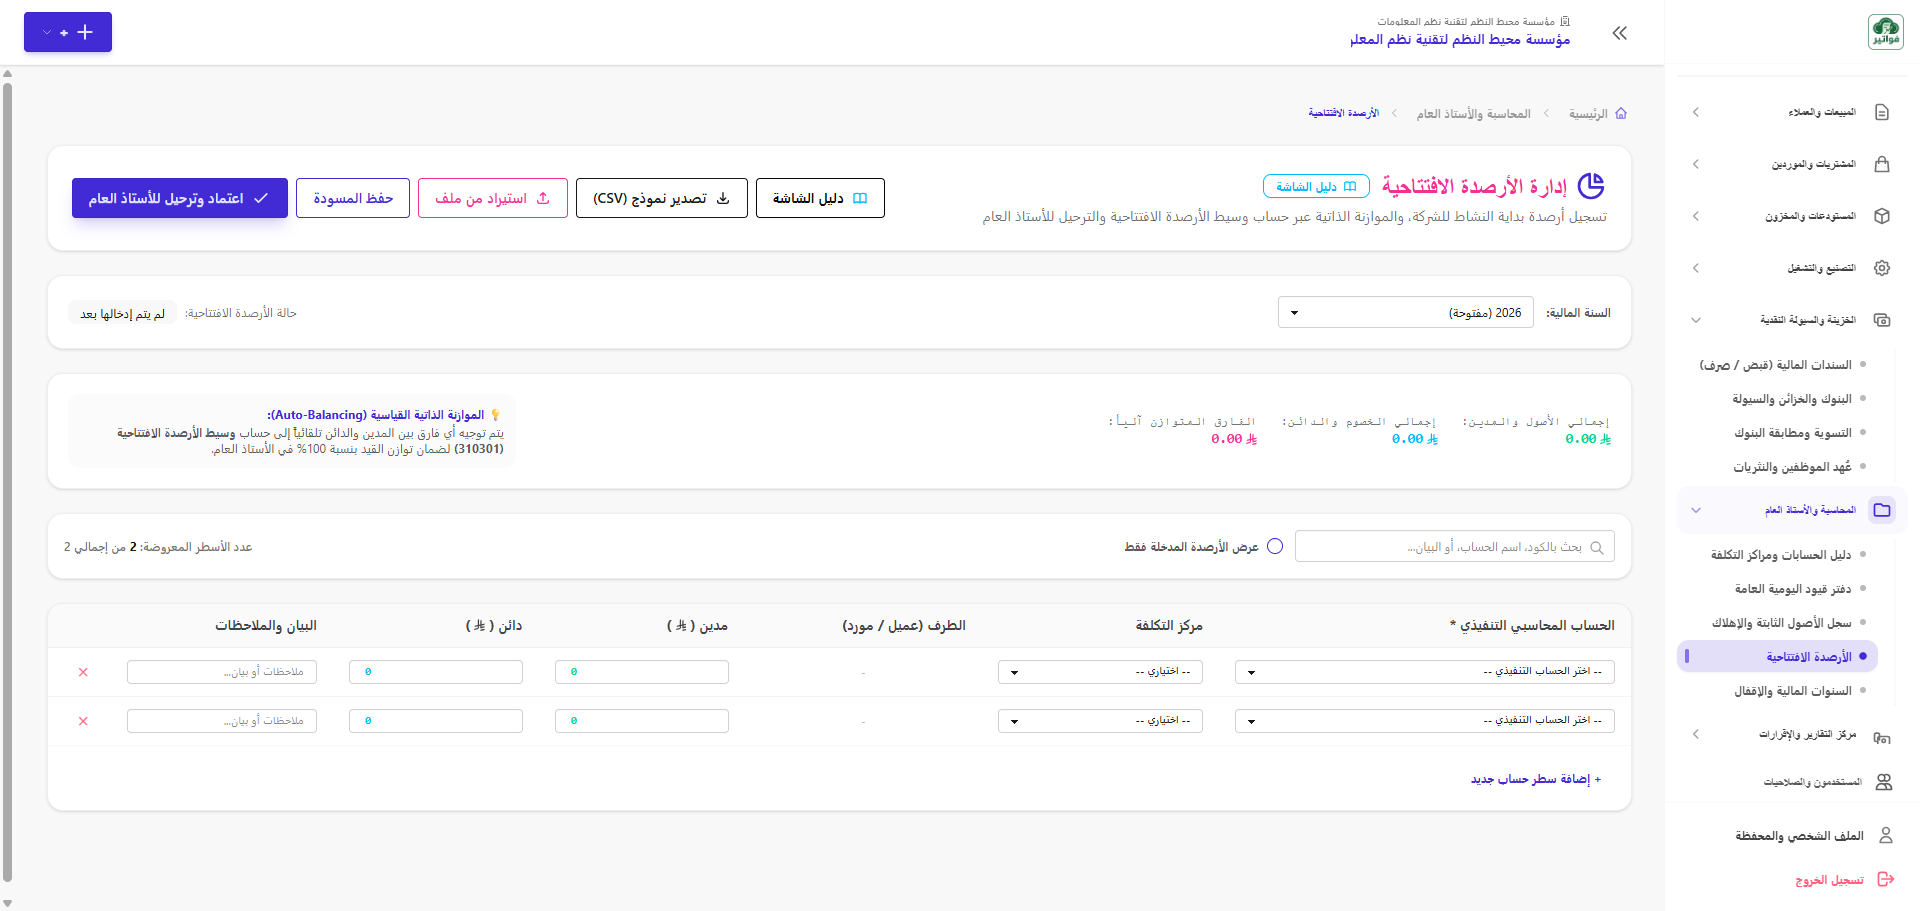Collapse الخزينة والسيولة النقدية section chevron

tap(1696, 320)
